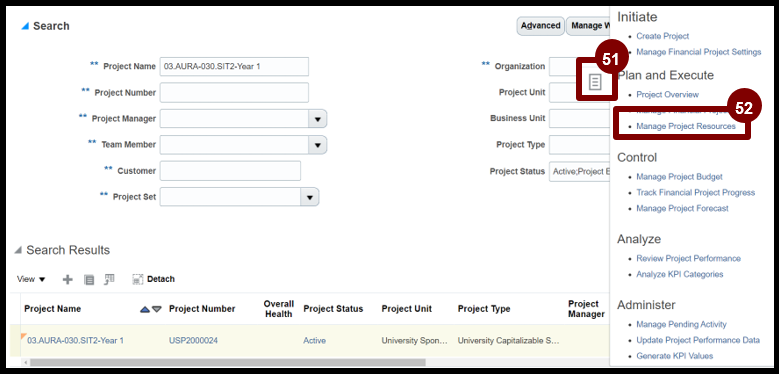Click the add project plus icon
The width and height of the screenshot is (779, 374).
coord(68,280)
